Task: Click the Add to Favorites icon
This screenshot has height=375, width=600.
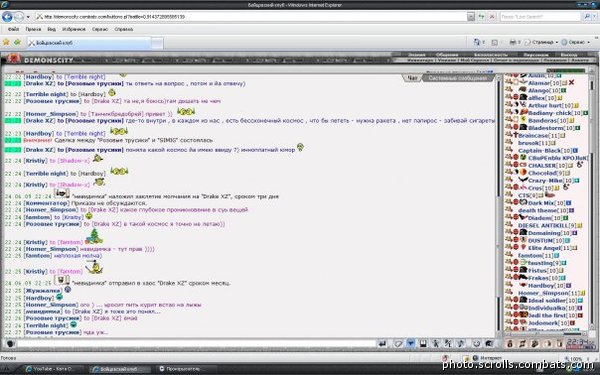Action: tap(17, 42)
